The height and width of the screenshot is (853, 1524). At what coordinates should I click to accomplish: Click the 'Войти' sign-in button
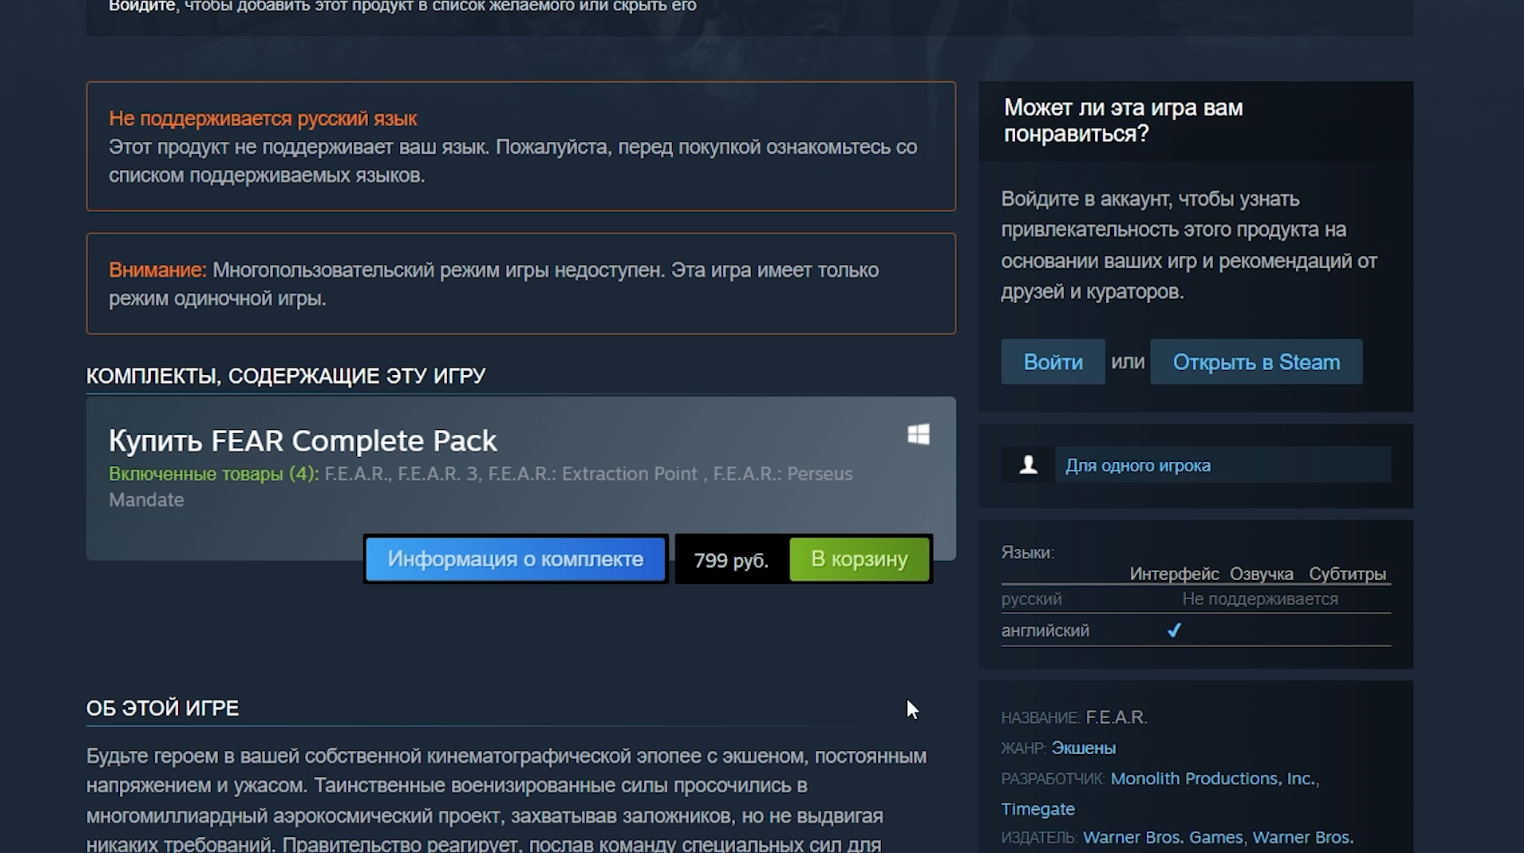[1053, 362]
